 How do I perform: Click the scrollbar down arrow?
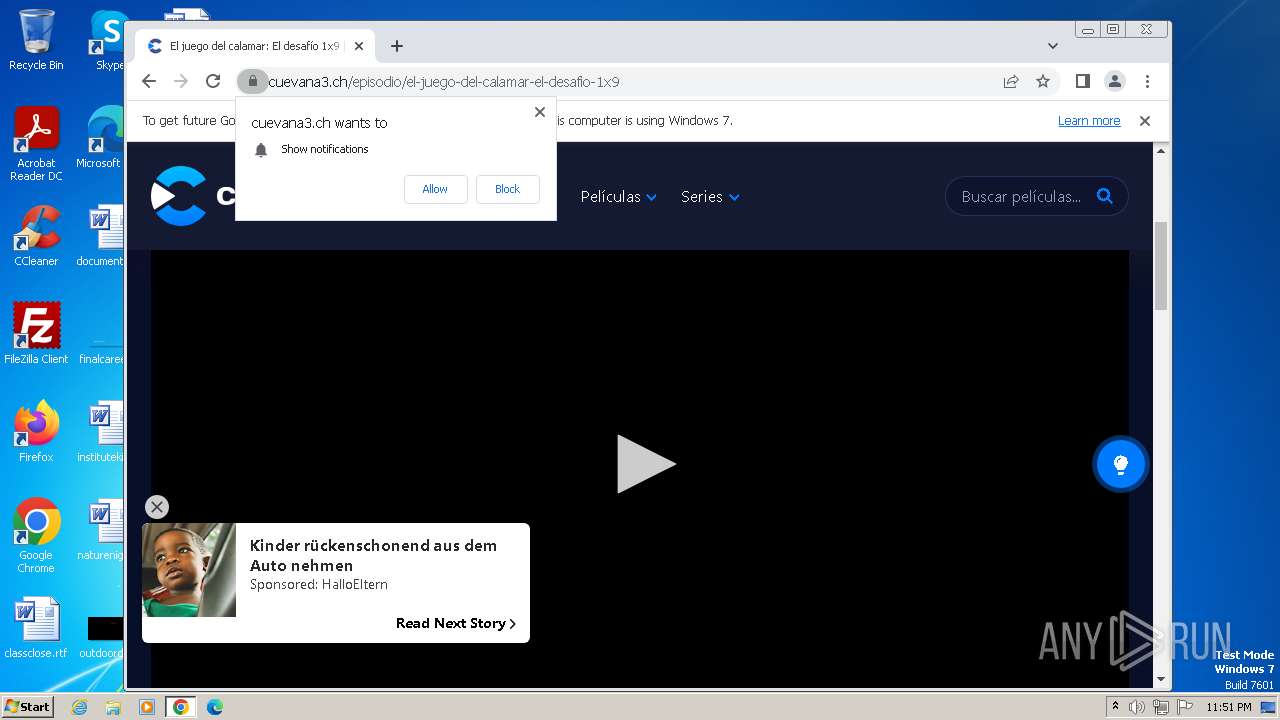[1161, 679]
